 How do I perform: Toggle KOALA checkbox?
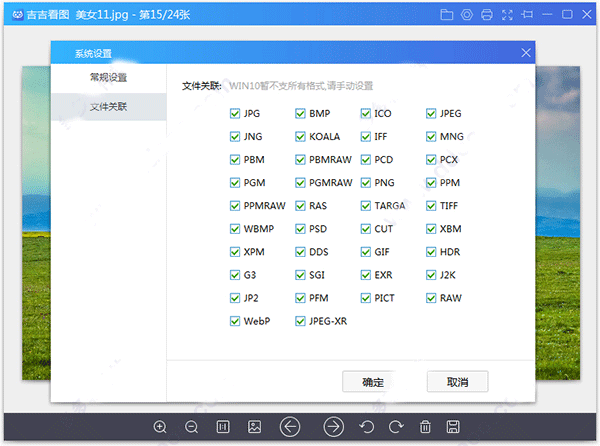(300, 137)
